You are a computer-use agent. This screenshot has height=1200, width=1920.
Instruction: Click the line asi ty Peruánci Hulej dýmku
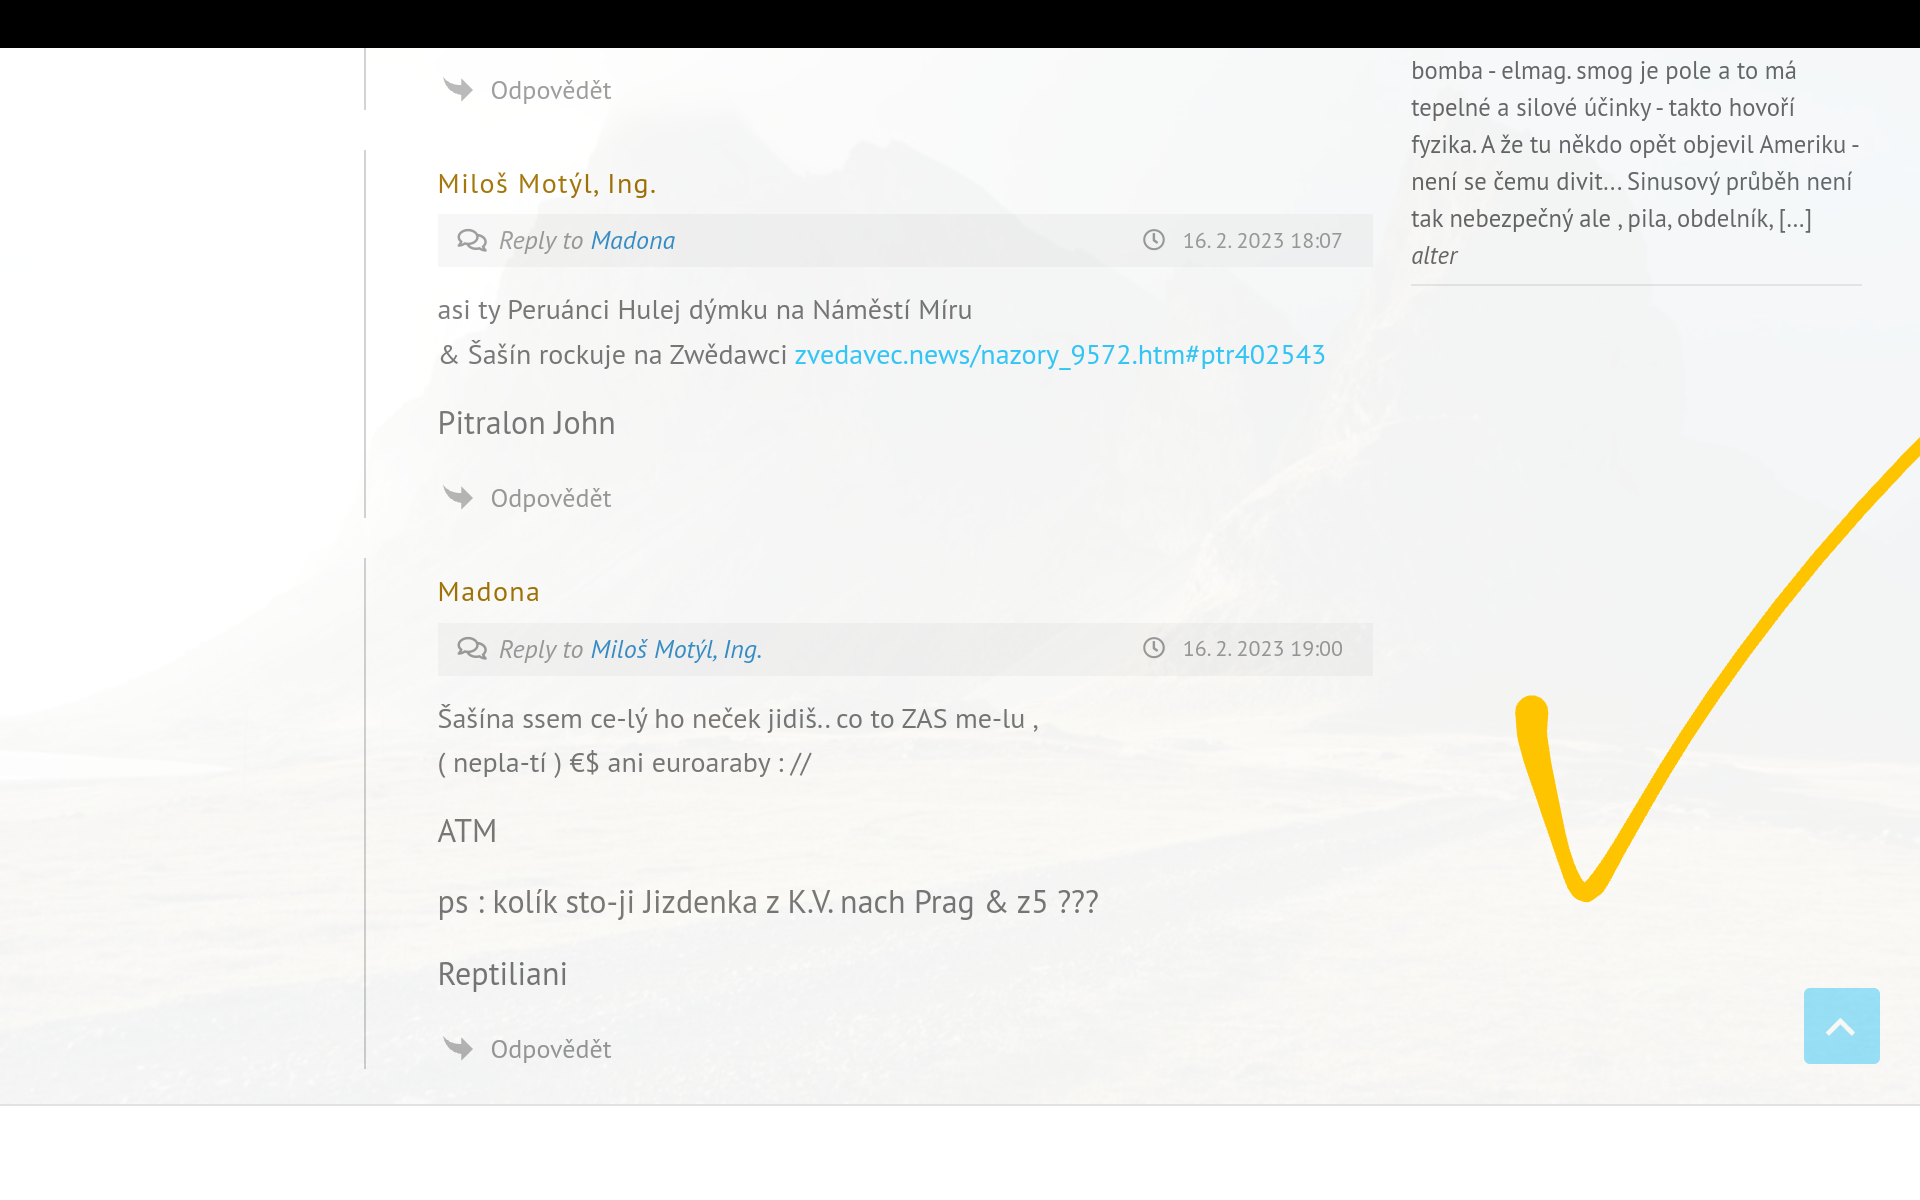click(705, 310)
